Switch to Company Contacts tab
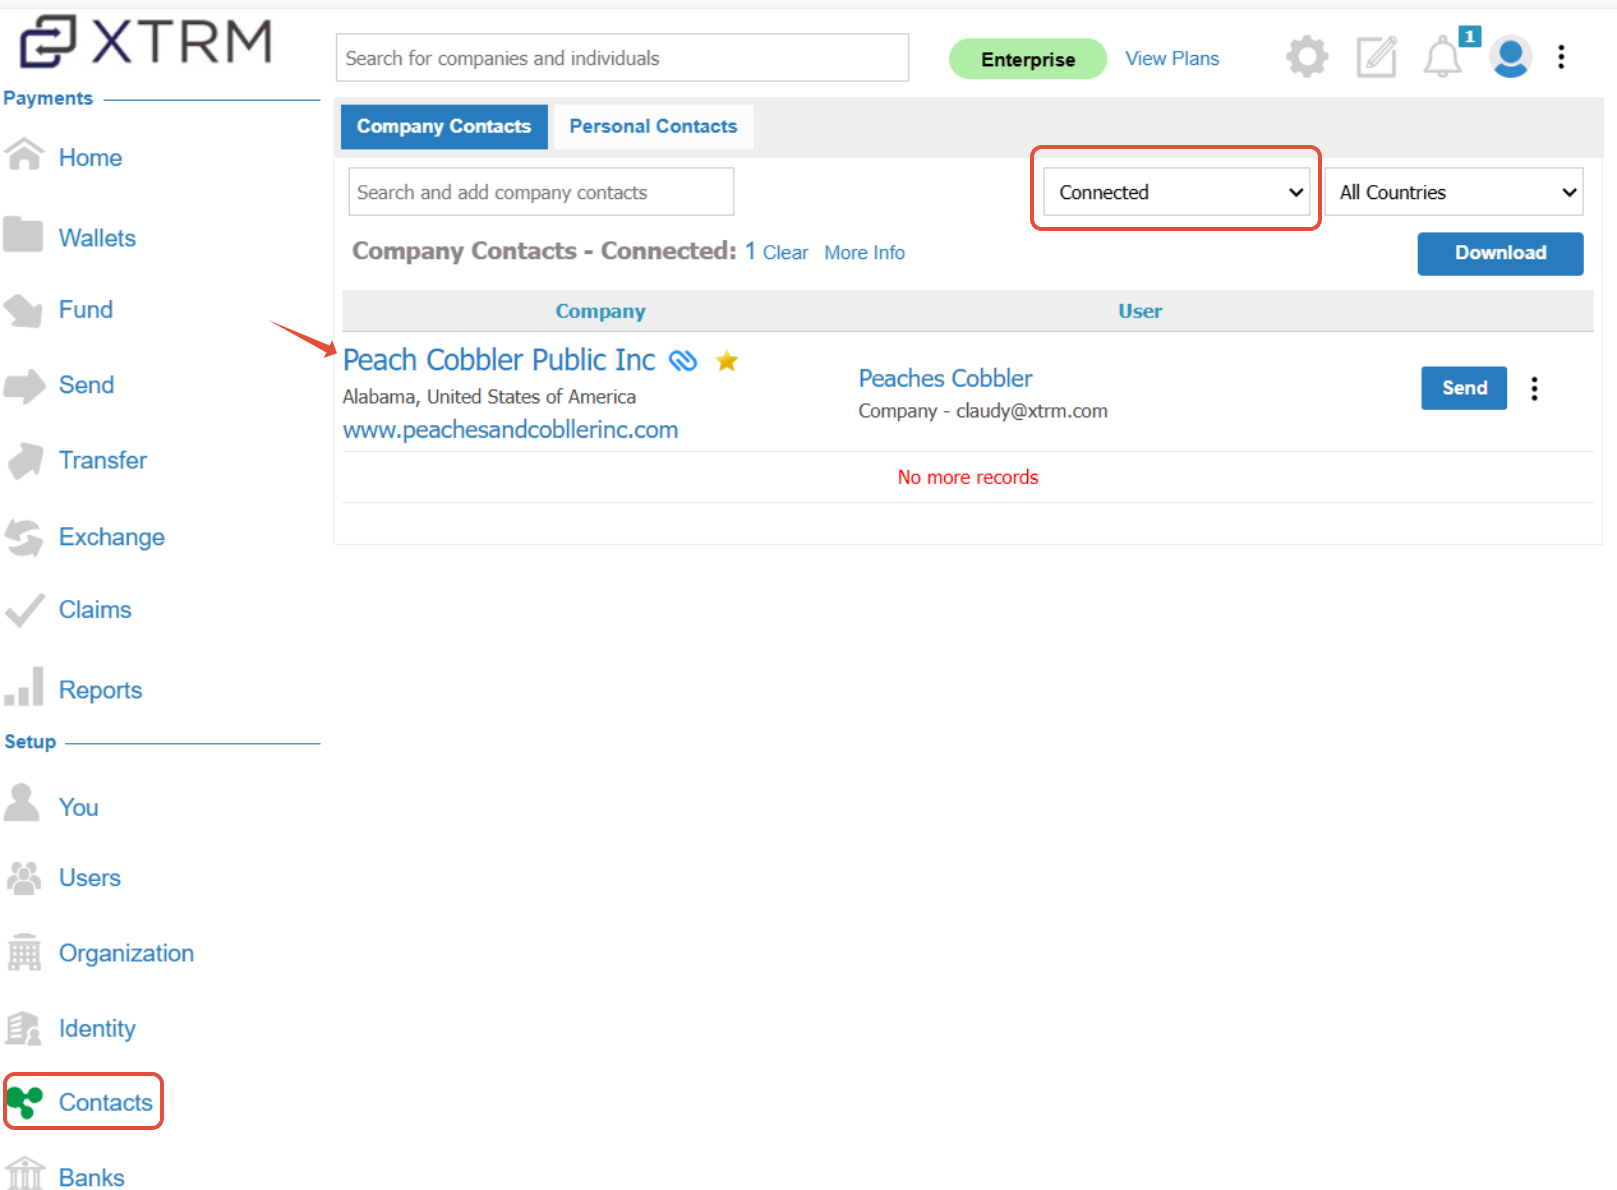The image size is (1617, 1190). click(x=444, y=127)
